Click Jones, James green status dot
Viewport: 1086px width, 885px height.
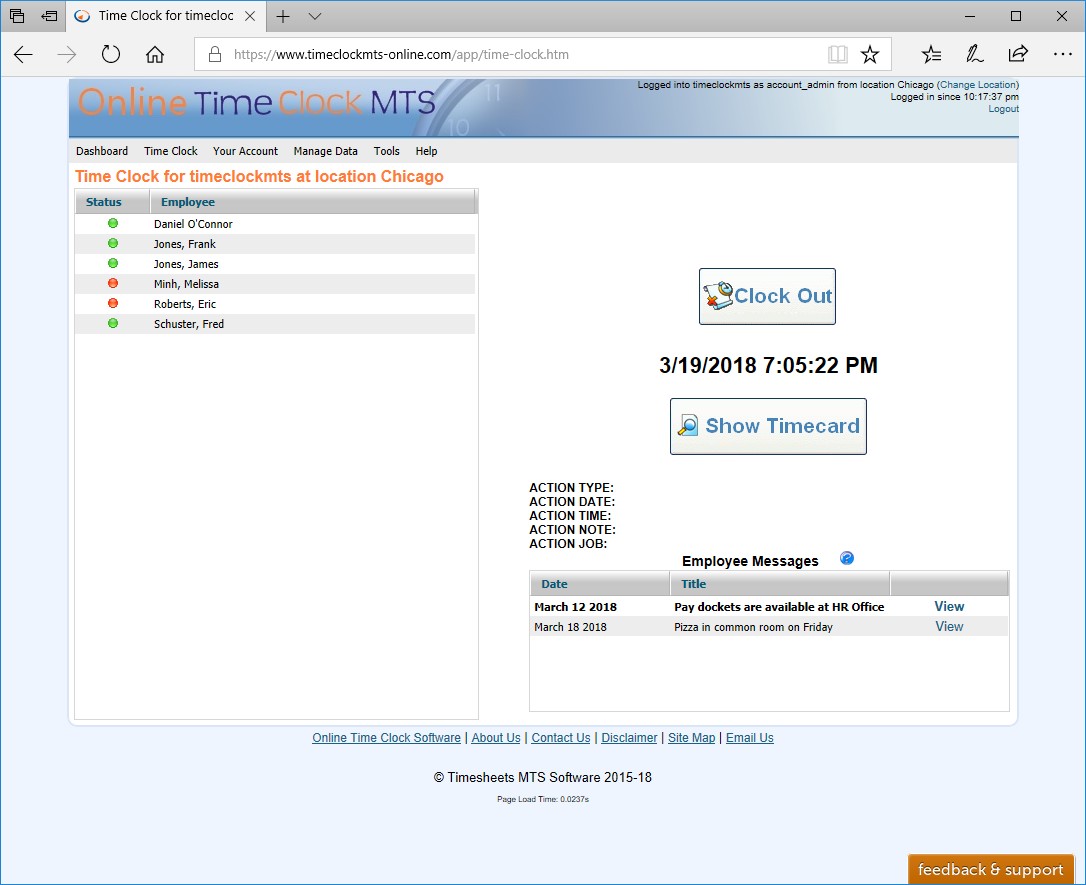click(x=113, y=263)
